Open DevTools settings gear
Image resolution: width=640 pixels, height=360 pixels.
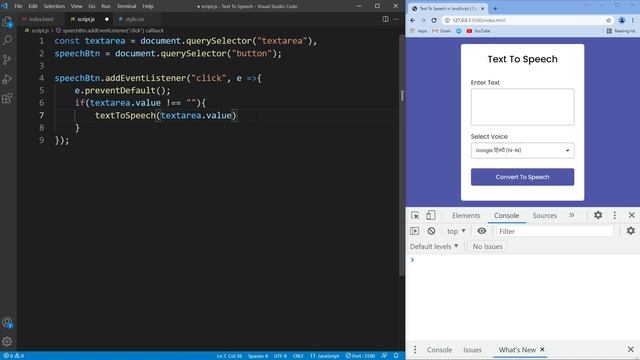[598, 215]
